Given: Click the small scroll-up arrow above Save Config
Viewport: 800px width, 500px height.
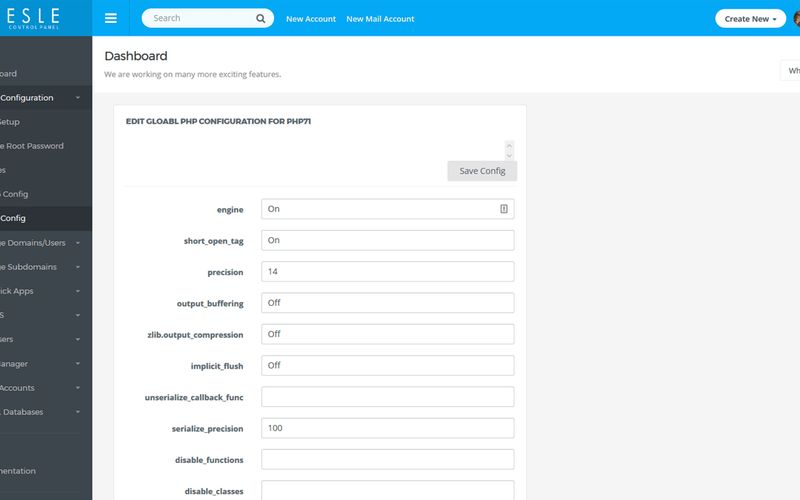Looking at the screenshot, I should pos(509,145).
